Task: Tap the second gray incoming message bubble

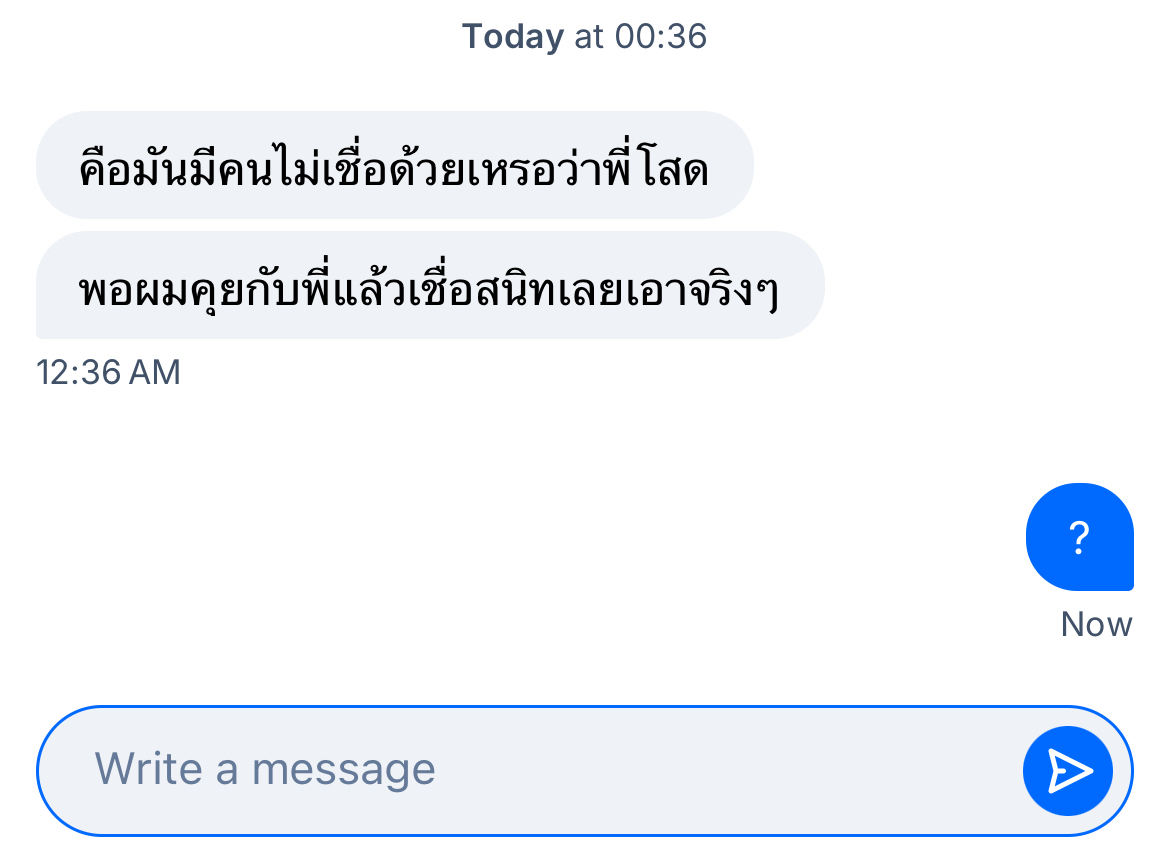Action: [430, 286]
